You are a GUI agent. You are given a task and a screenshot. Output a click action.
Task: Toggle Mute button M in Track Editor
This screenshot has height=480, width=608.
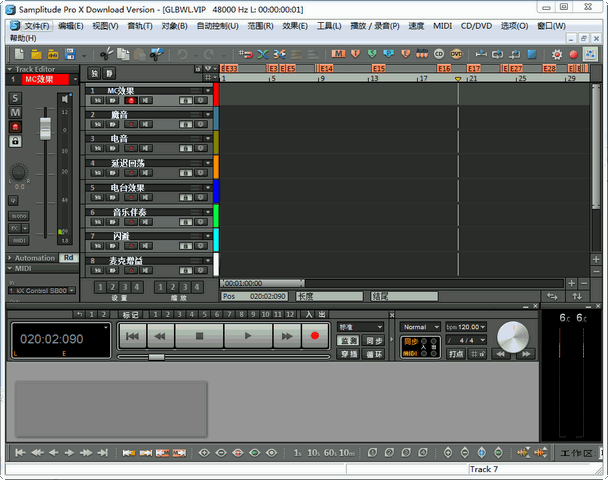[x=15, y=112]
